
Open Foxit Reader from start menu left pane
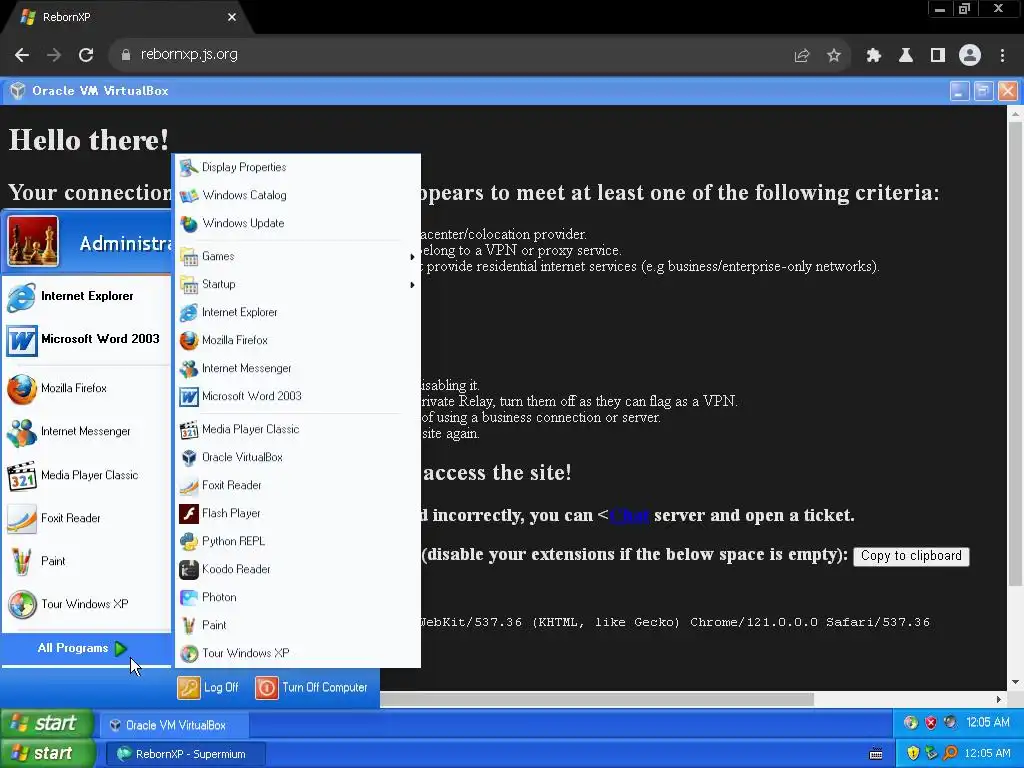click(x=86, y=519)
